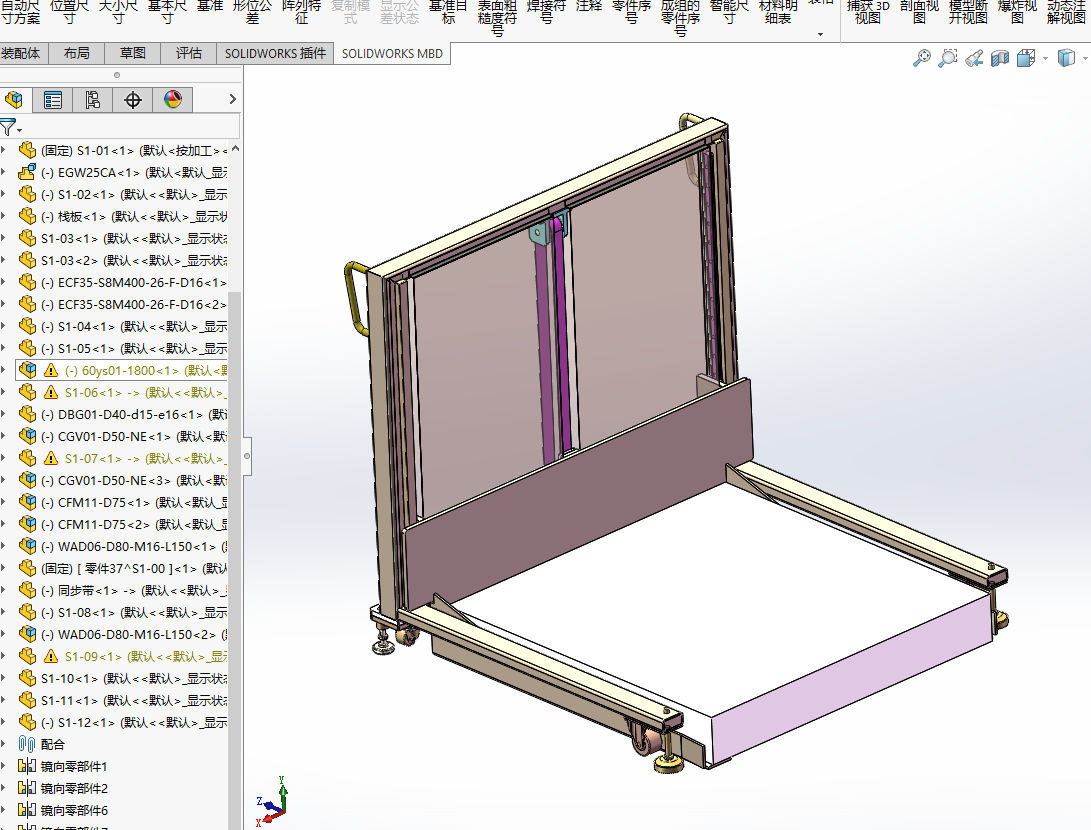Expand the S1-02<1> tree node

tap(3, 194)
